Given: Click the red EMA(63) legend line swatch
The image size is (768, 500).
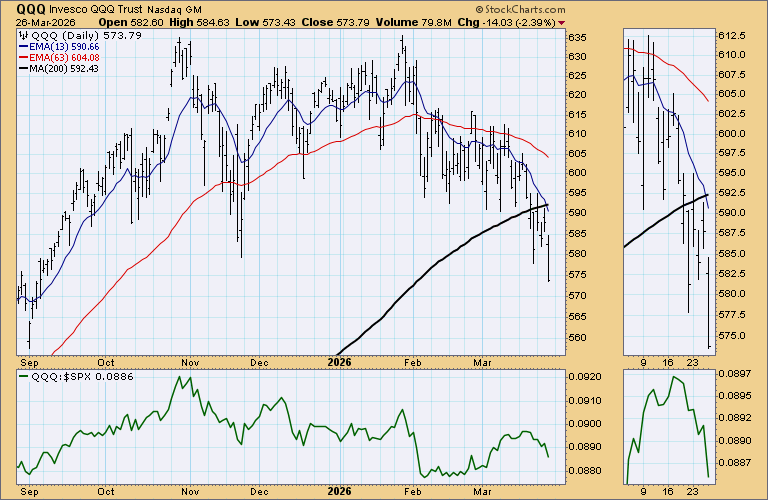Looking at the screenshot, I should pos(24,57).
